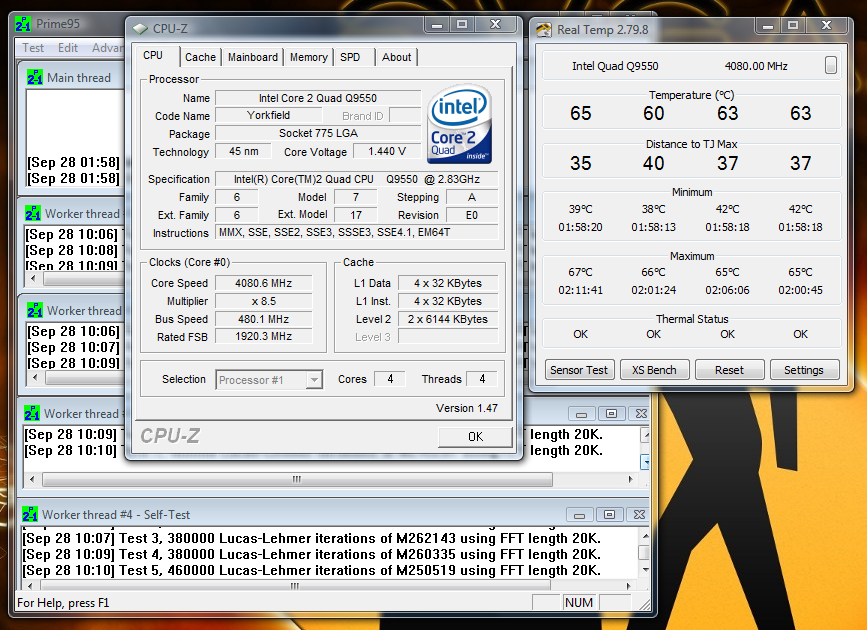867x630 pixels.
Task: Click the Core Speed value 4080.6 MHz
Action: tap(263, 283)
